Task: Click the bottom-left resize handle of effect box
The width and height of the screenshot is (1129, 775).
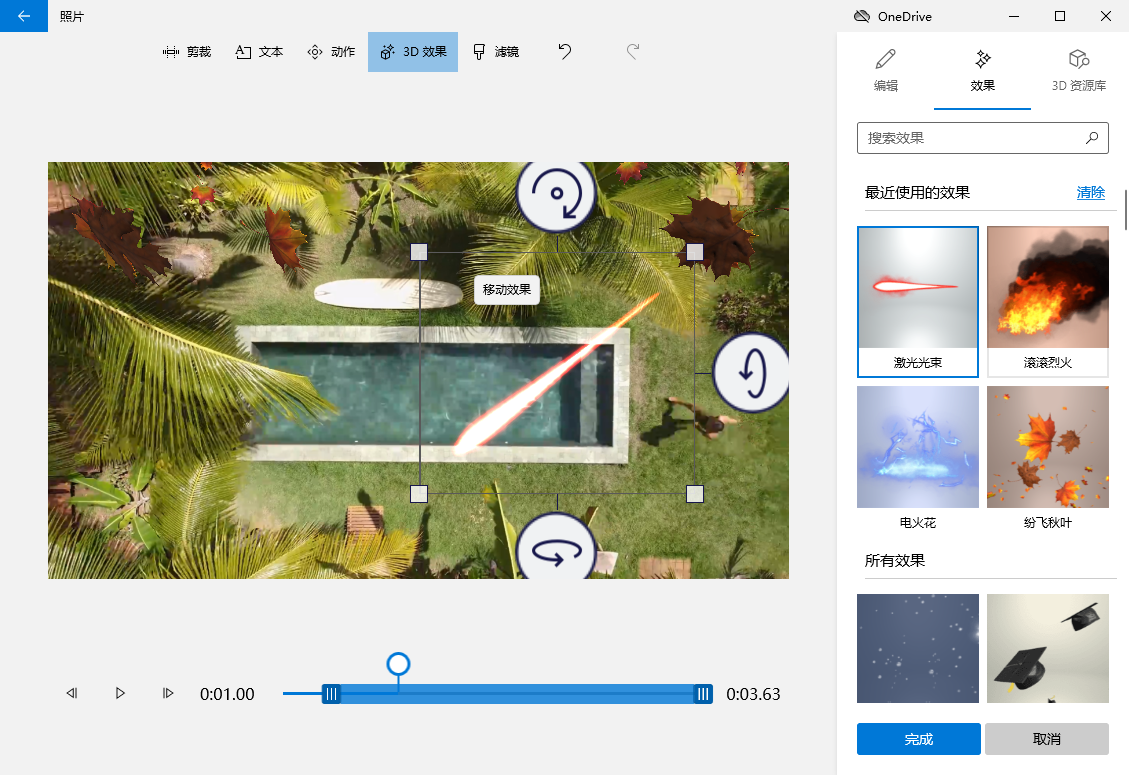Action: pos(419,494)
